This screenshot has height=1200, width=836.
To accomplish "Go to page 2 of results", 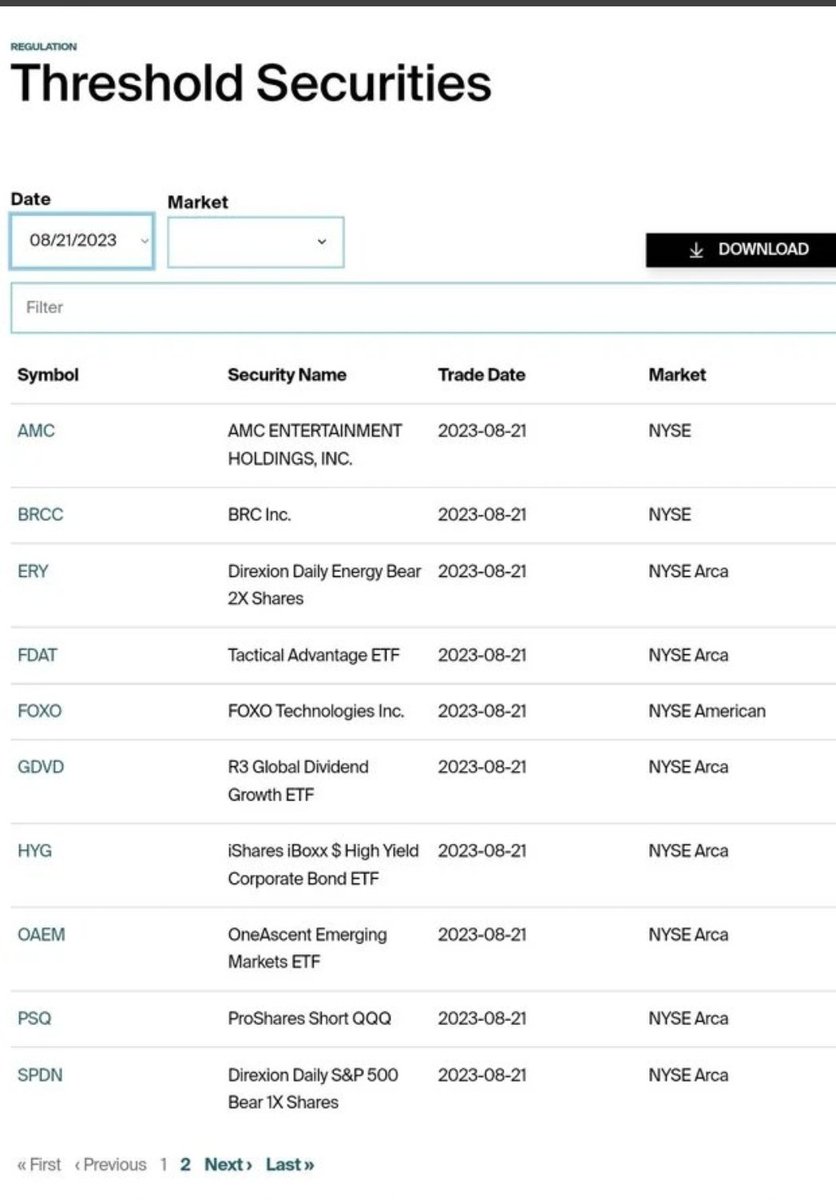I will pos(185,1164).
